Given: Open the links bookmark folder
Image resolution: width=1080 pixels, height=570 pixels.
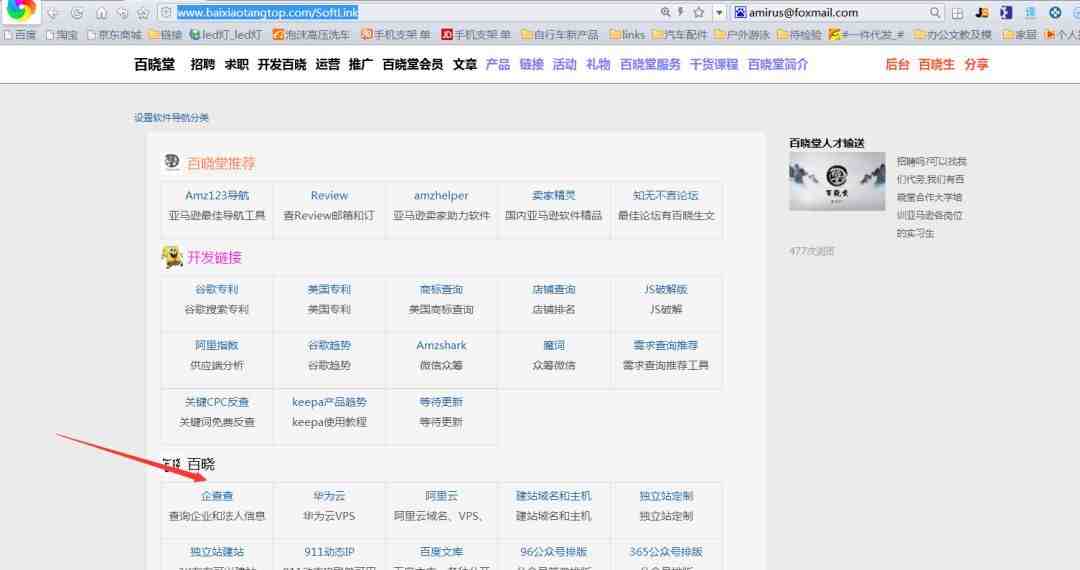Looking at the screenshot, I should point(627,34).
